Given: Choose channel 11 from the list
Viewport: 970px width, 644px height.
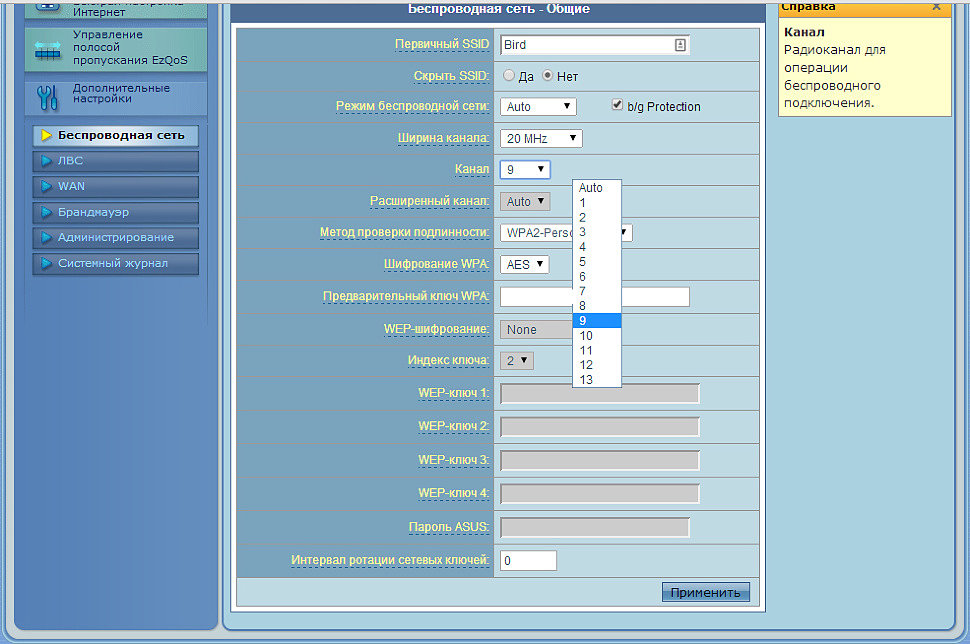Looking at the screenshot, I should click(586, 350).
